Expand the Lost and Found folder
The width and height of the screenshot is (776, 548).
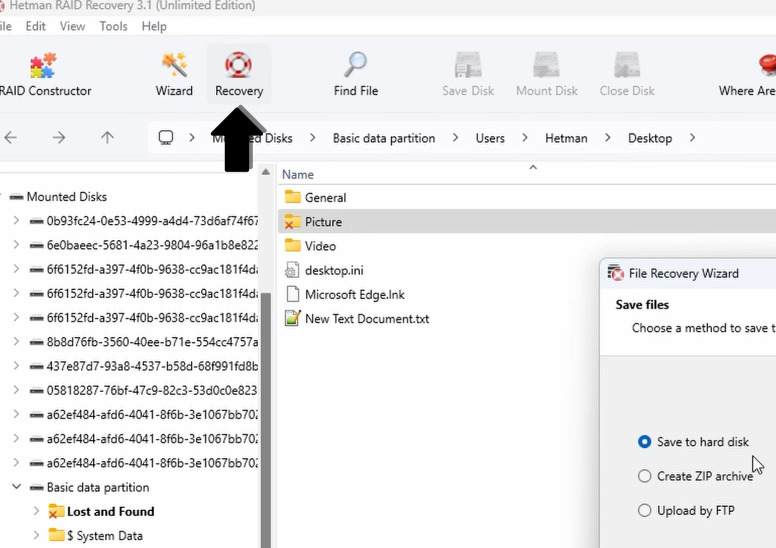coord(36,511)
